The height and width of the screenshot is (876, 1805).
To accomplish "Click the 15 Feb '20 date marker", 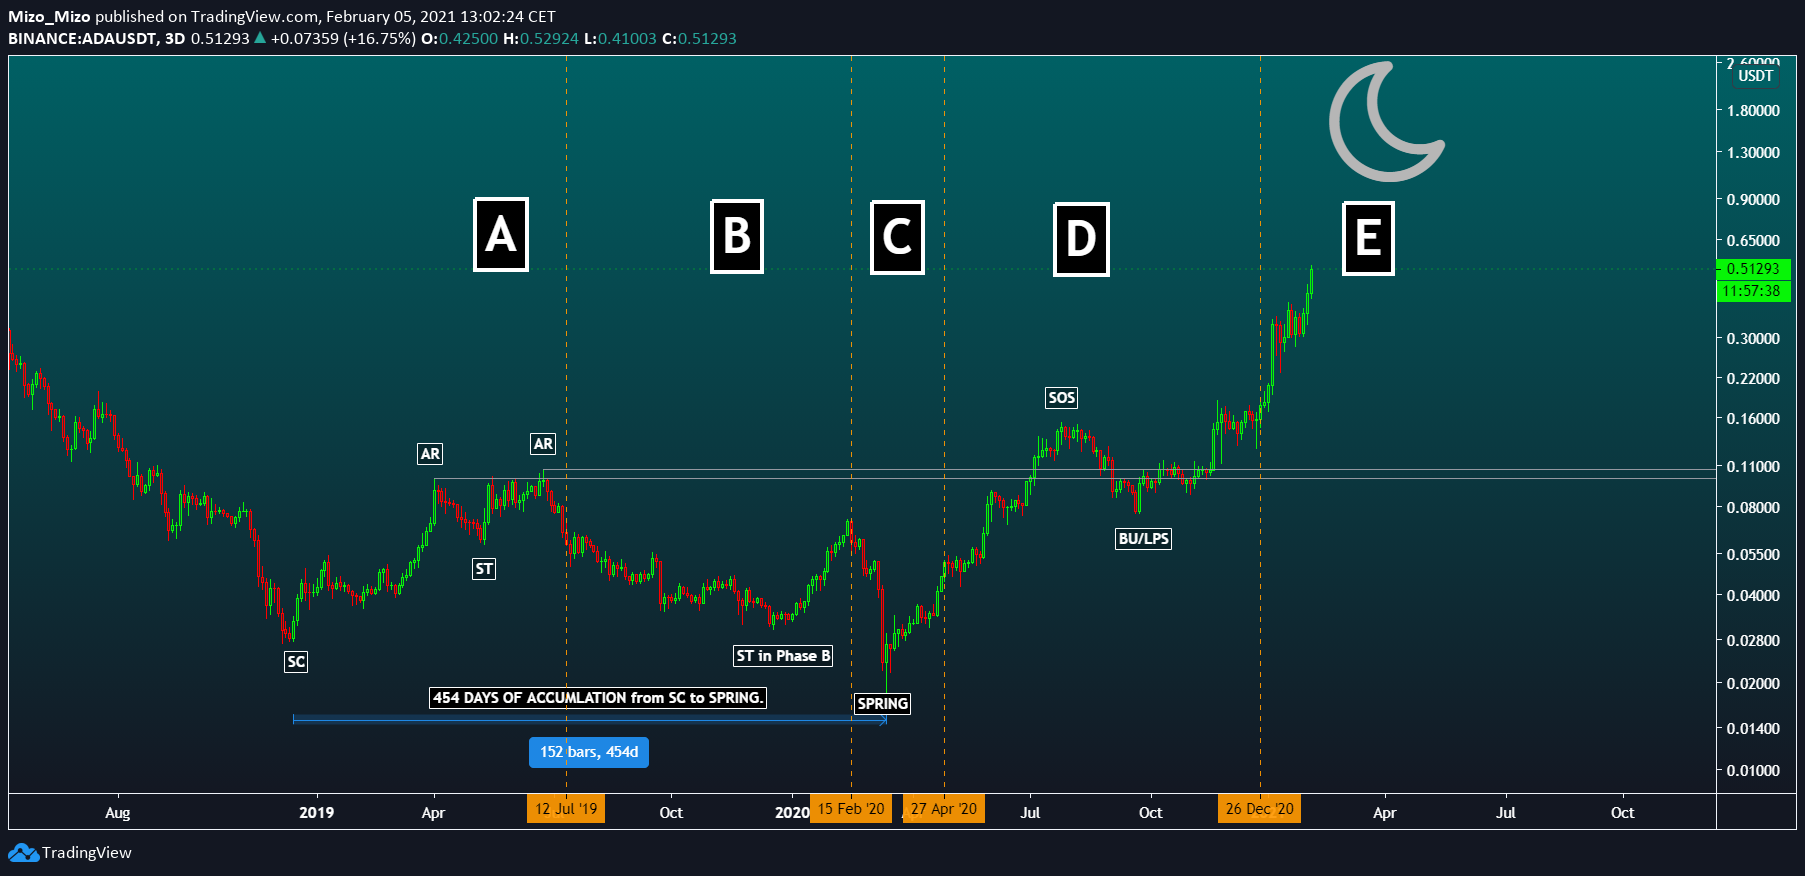I will [x=851, y=809].
